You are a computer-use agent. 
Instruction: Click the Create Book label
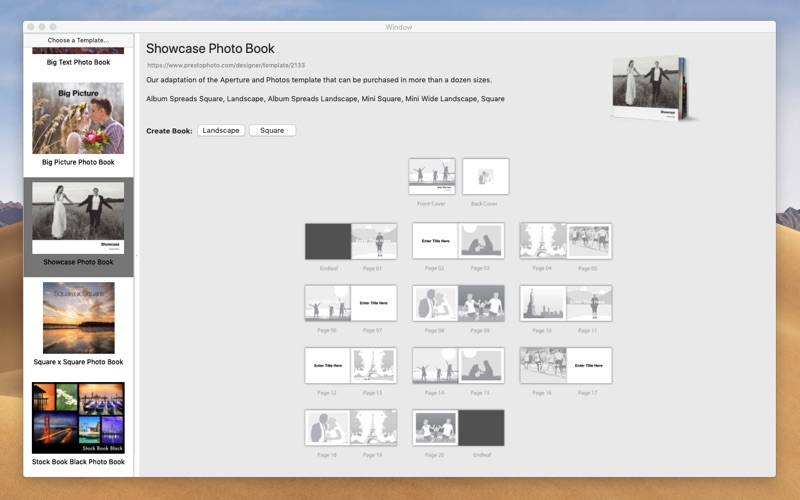[169, 131]
